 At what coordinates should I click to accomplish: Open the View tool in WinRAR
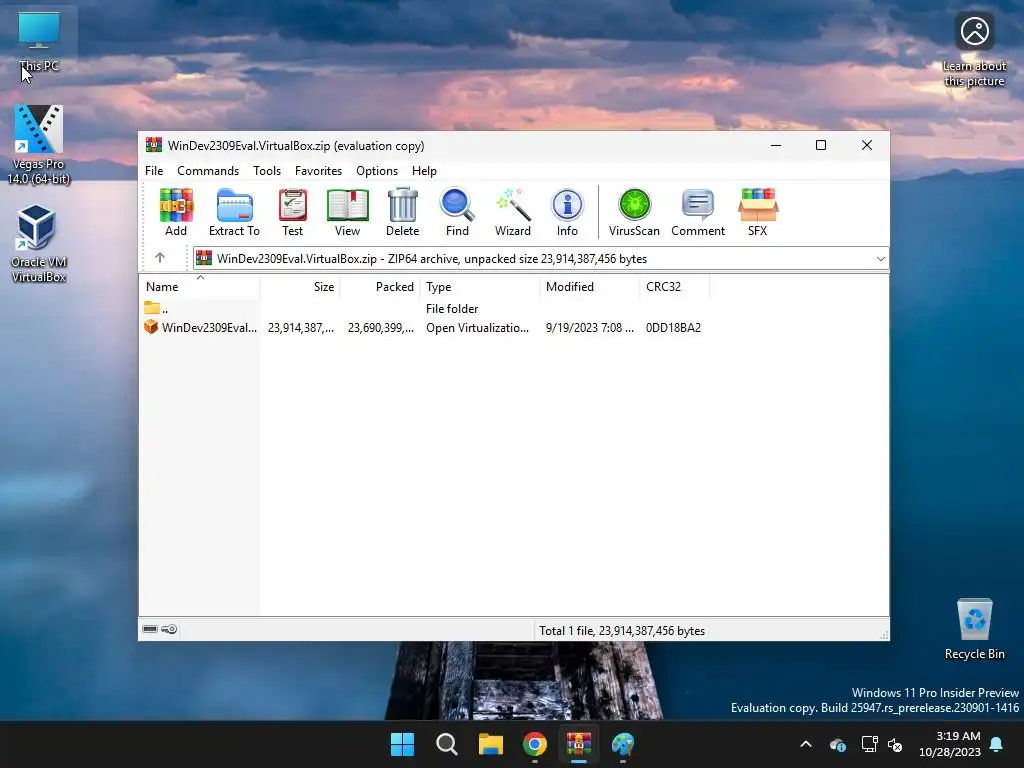point(347,212)
